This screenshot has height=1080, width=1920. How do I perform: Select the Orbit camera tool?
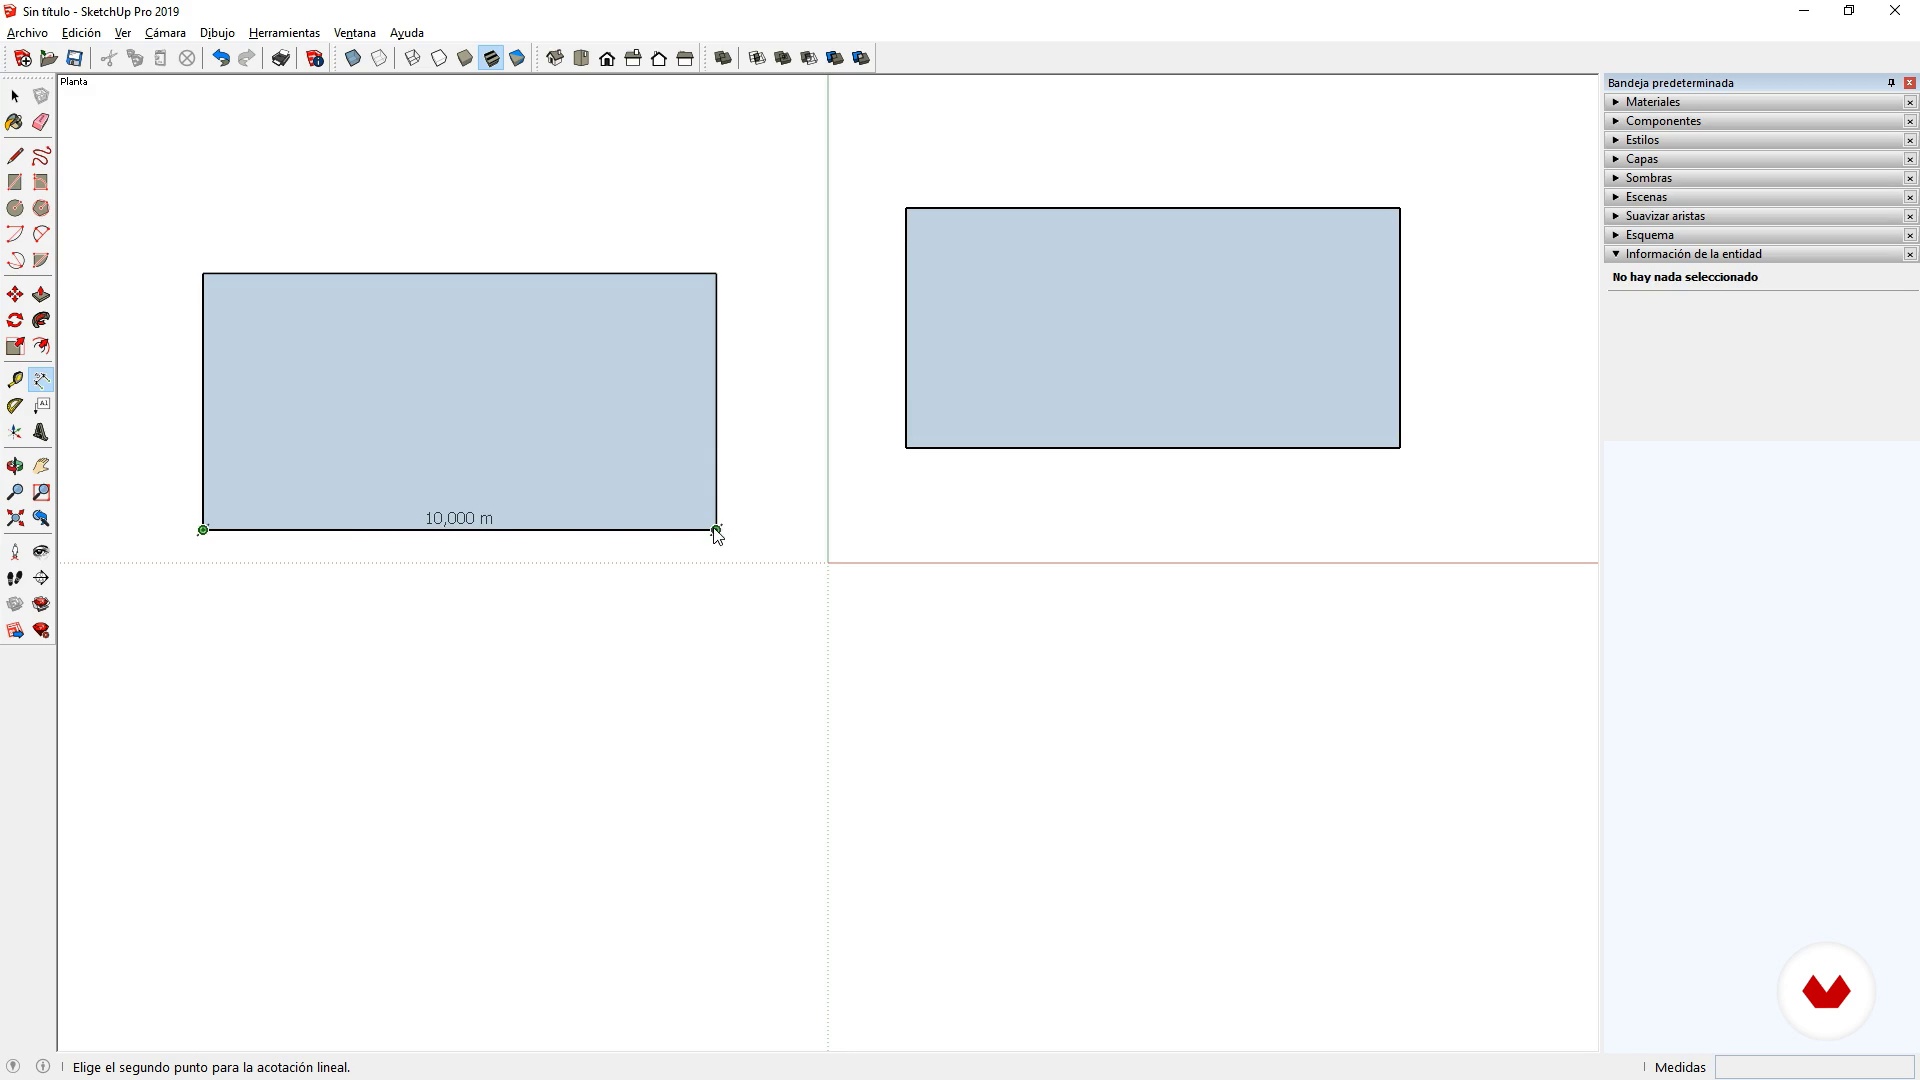[x=15, y=466]
